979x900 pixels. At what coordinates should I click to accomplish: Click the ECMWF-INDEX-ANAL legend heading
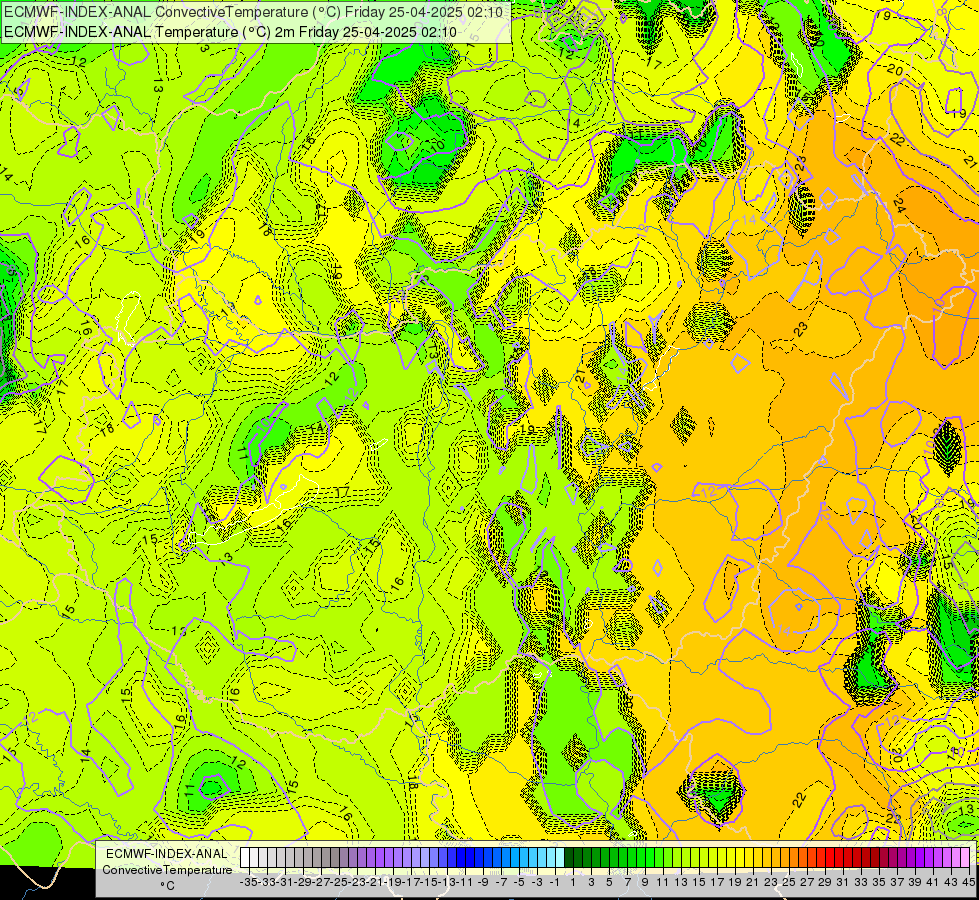click(x=167, y=854)
